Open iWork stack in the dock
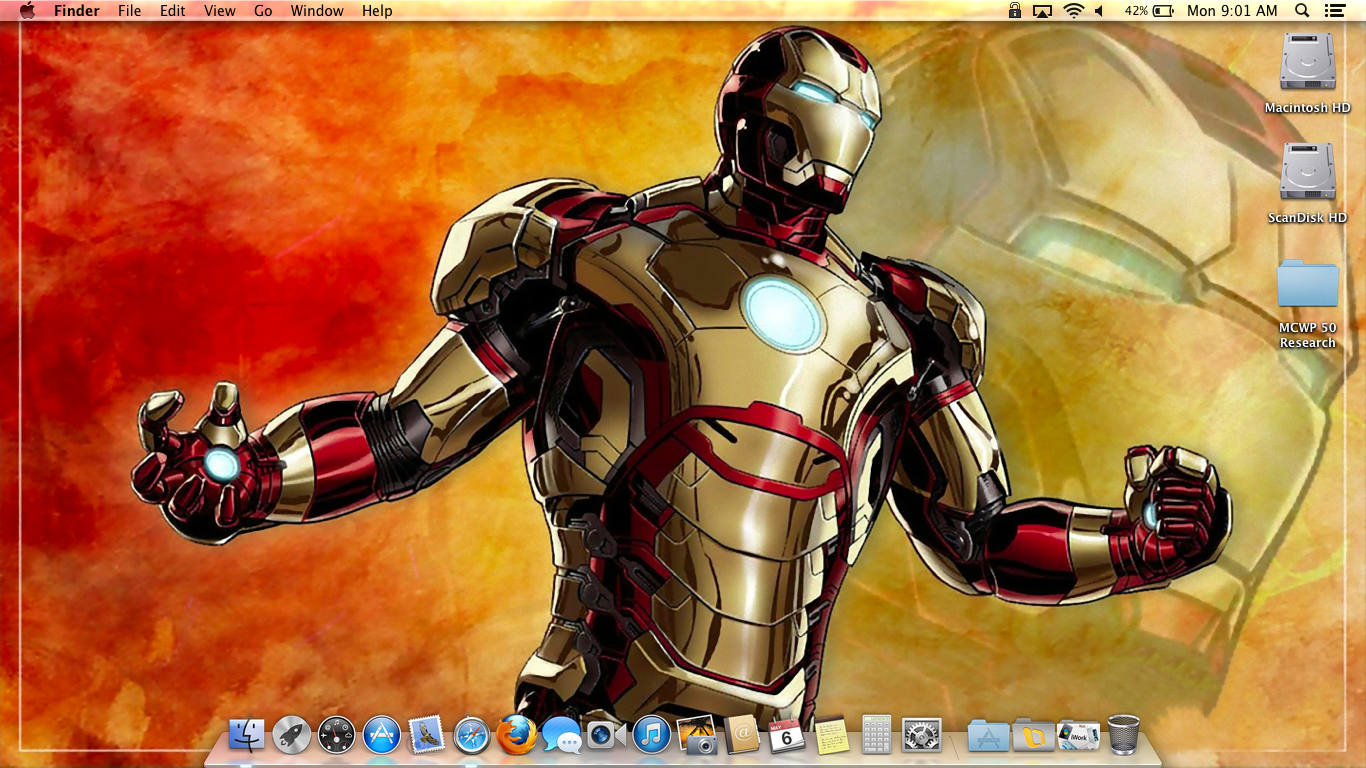1366x768 pixels. [x=1078, y=735]
